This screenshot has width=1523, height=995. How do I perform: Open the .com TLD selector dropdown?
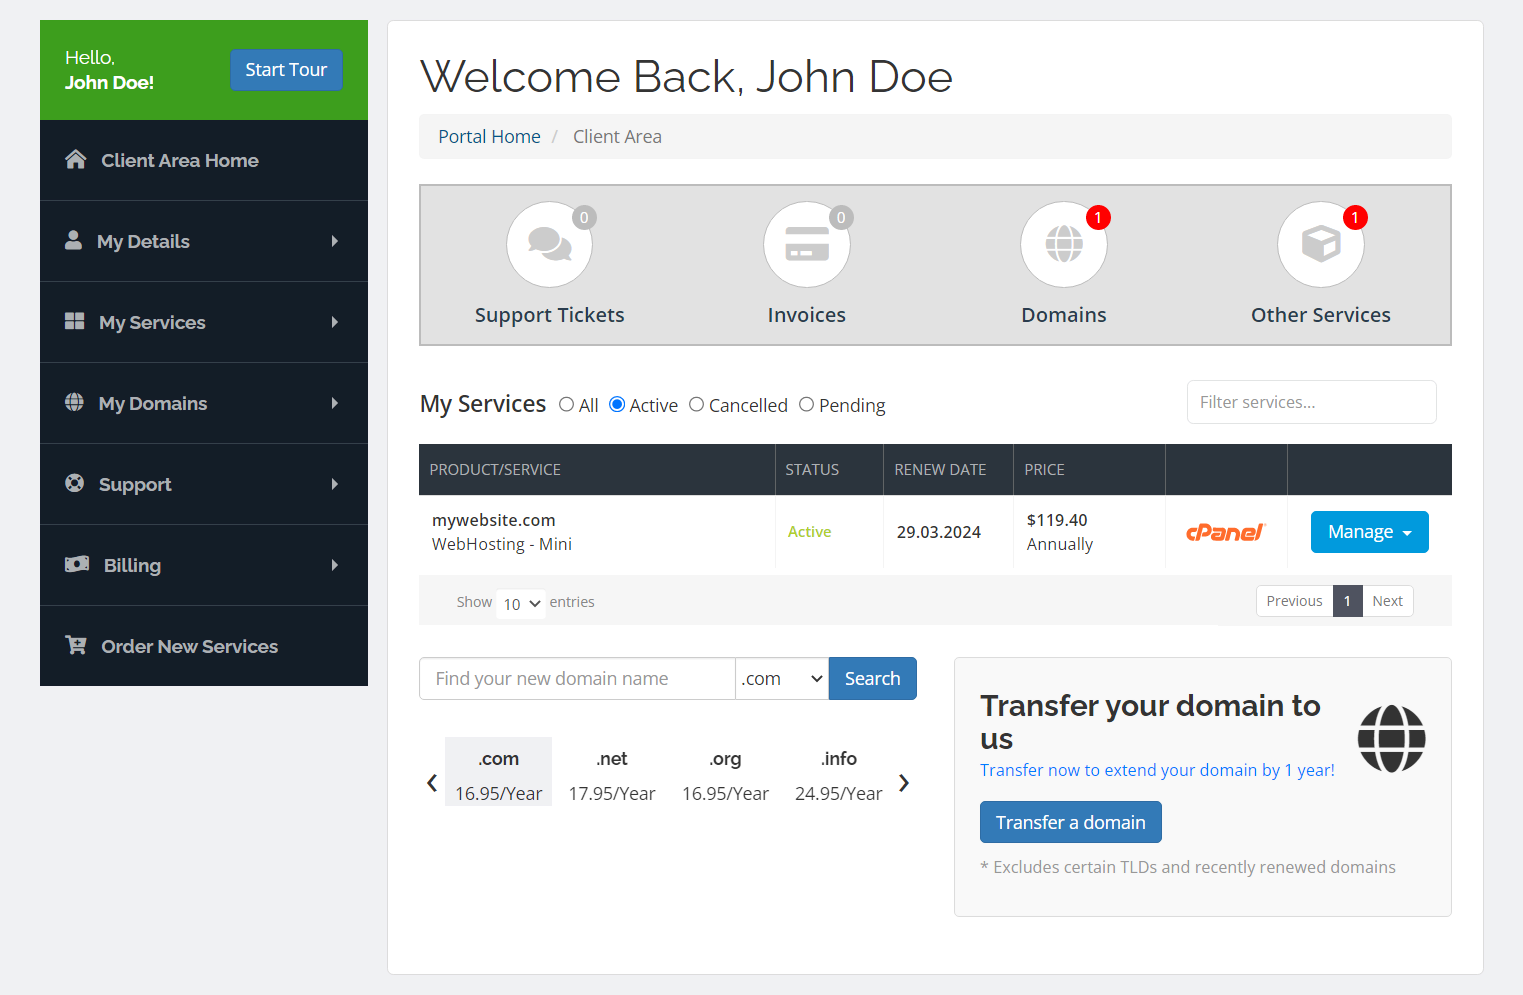[x=782, y=678]
